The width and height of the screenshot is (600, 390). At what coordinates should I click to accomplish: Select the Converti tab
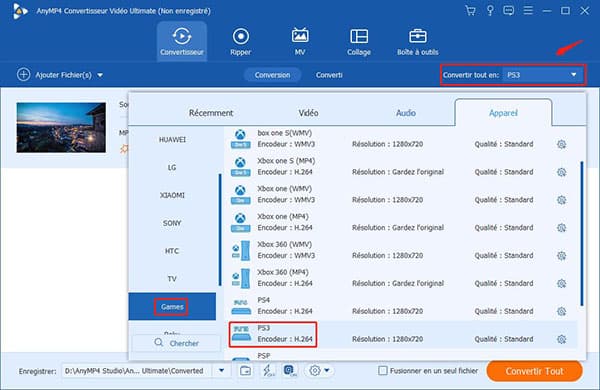(x=329, y=75)
